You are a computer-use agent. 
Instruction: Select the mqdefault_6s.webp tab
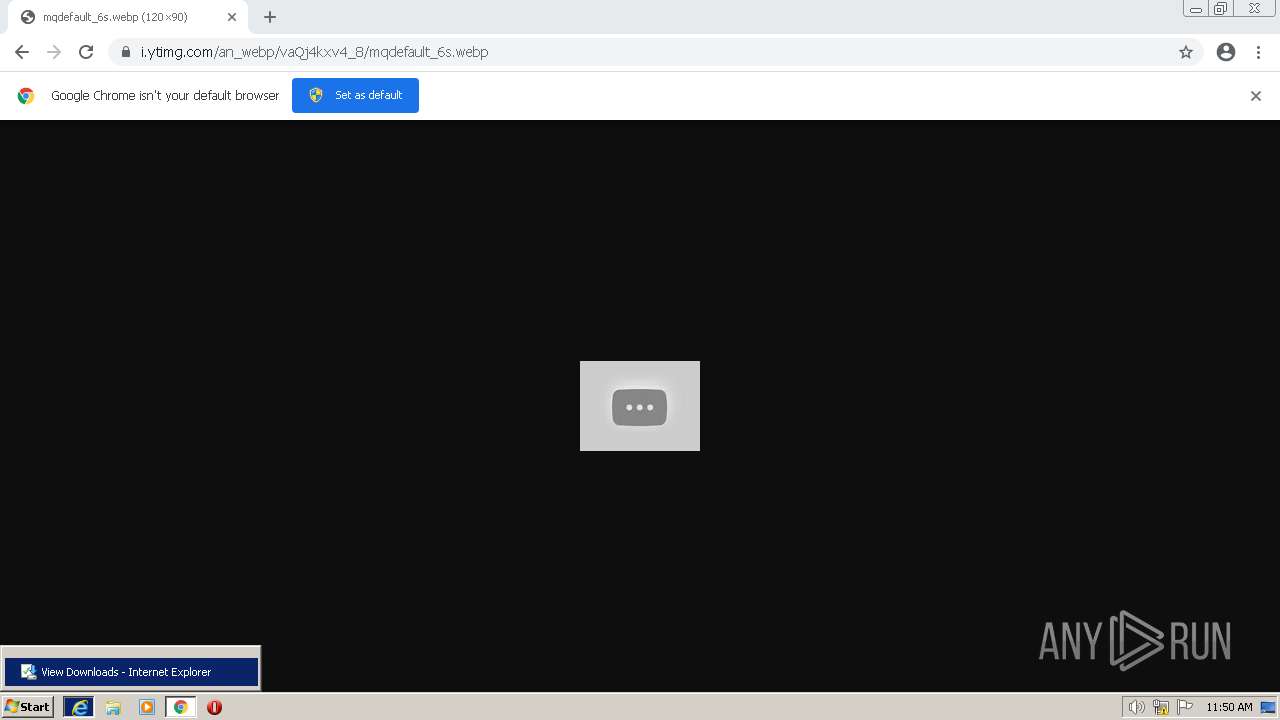pyautogui.click(x=127, y=17)
